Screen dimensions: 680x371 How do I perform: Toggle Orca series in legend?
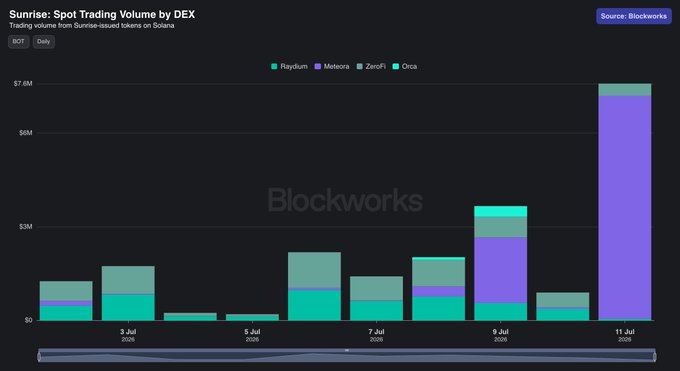[x=405, y=66]
